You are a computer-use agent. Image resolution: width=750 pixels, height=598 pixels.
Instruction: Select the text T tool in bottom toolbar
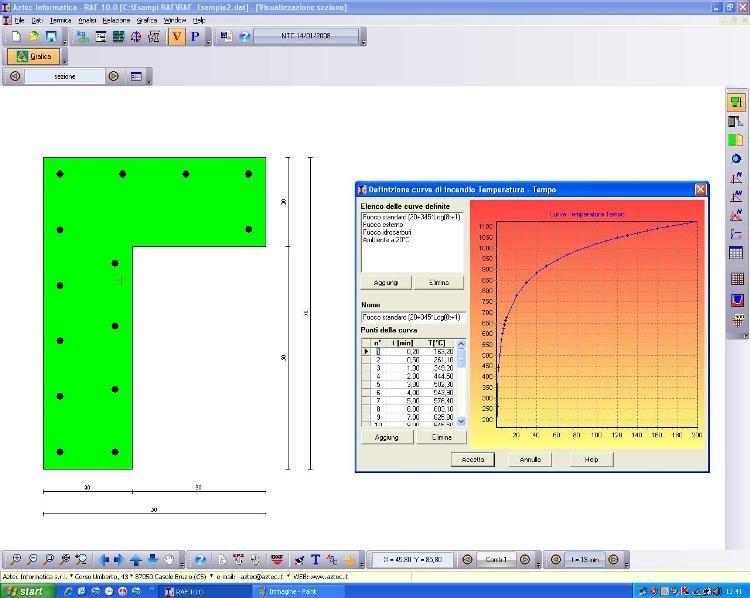tap(315, 560)
